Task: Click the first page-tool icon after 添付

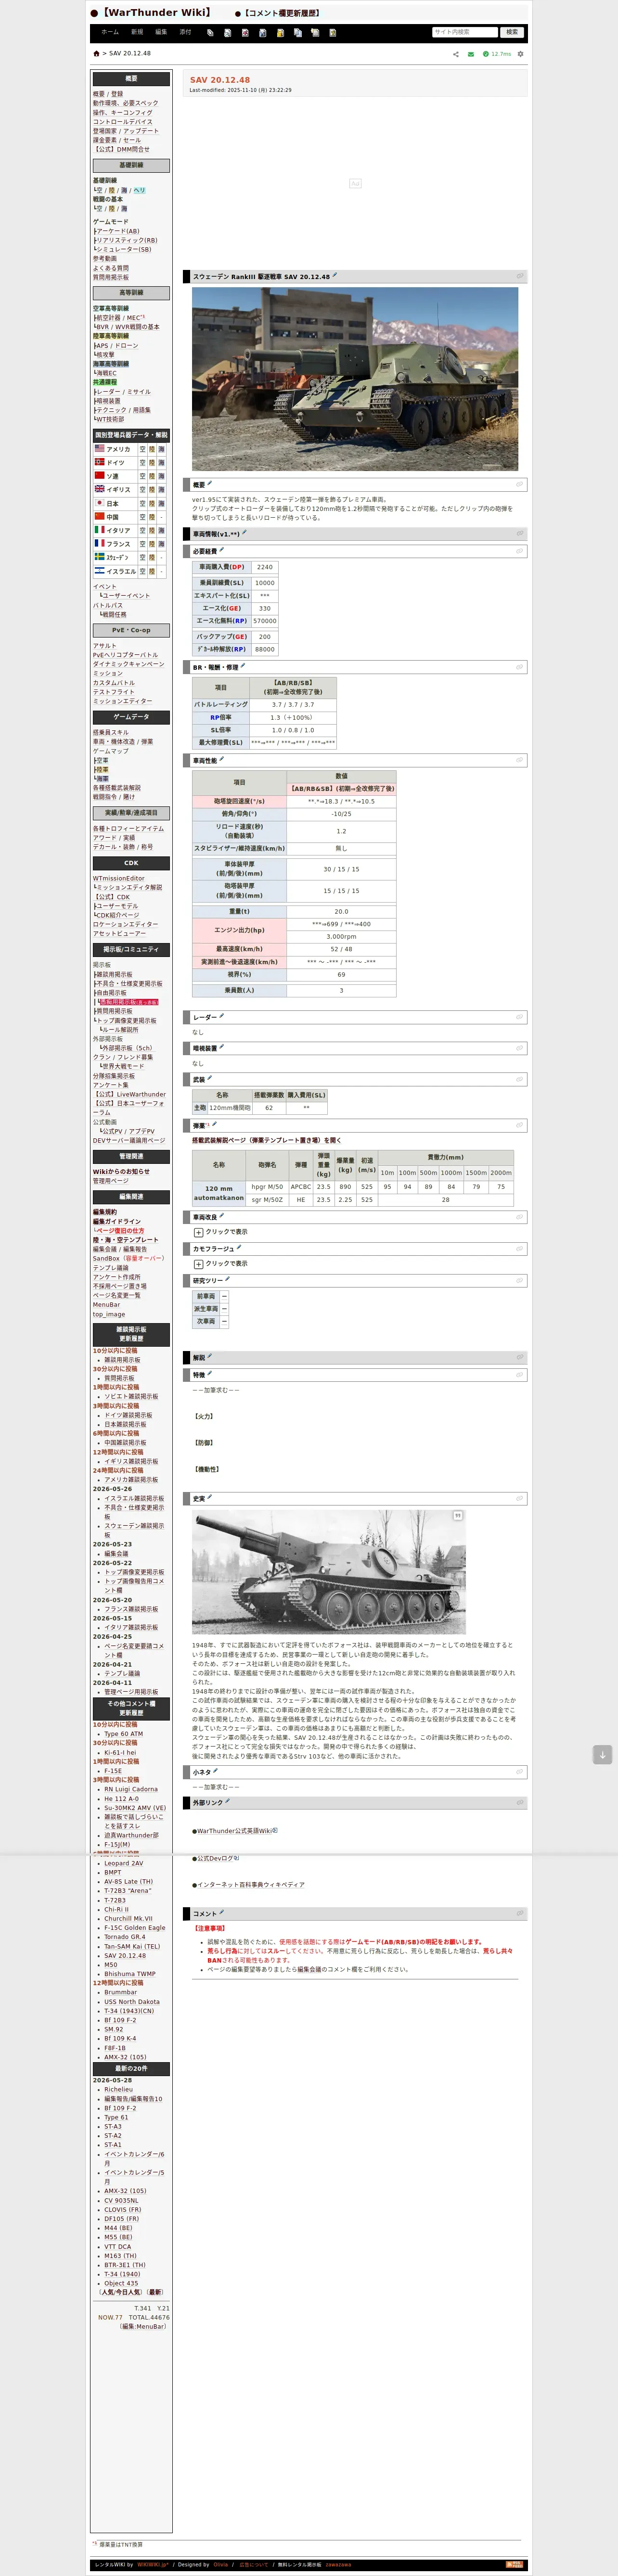Action: [210, 33]
